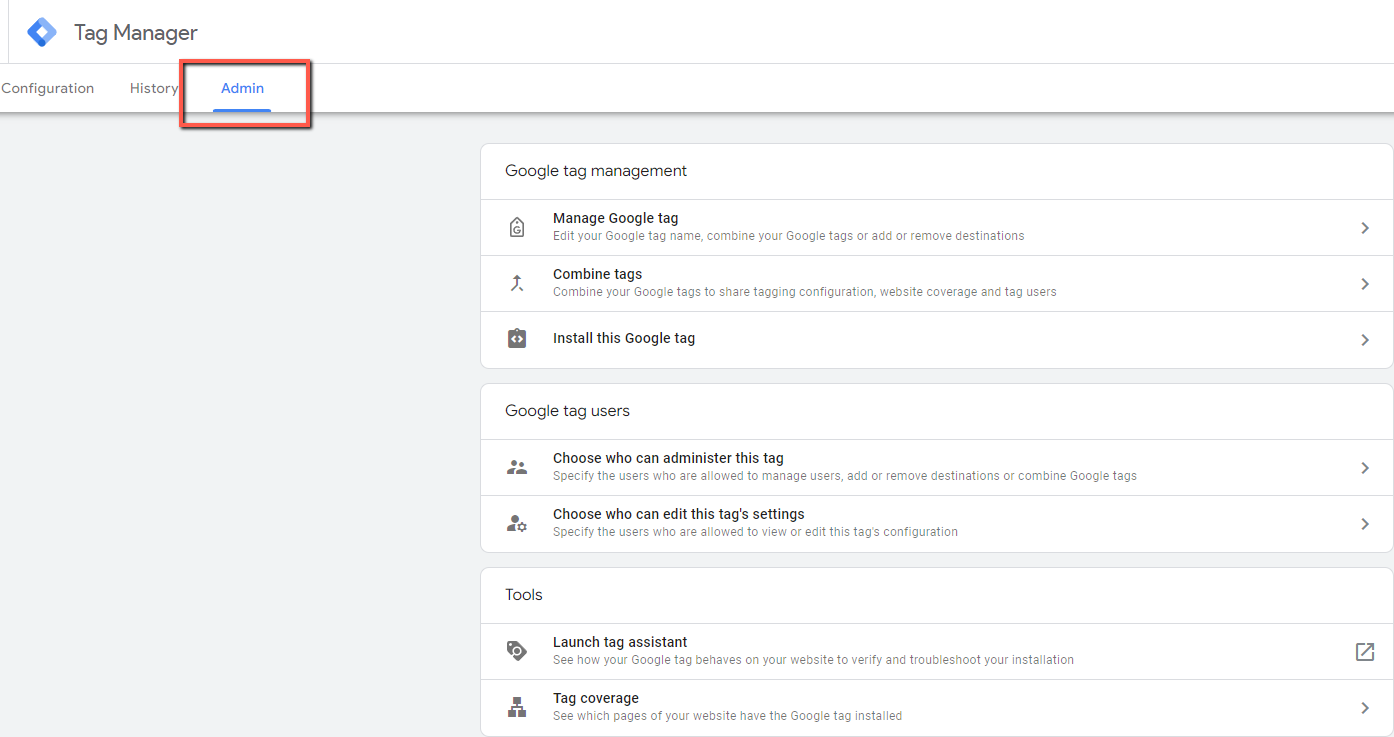This screenshot has width=1394, height=737.
Task: Click the Tools section heading
Action: pyautogui.click(x=524, y=595)
